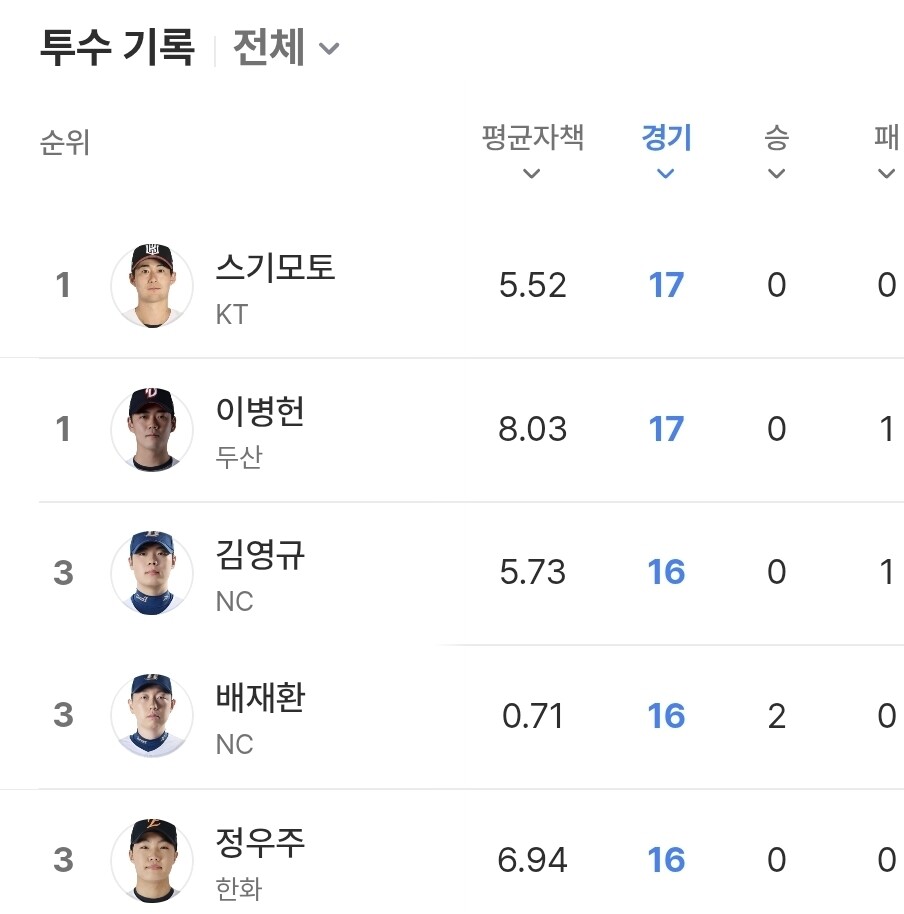Sort by 평균자책 column chevron
The image size is (904, 914).
point(532,174)
